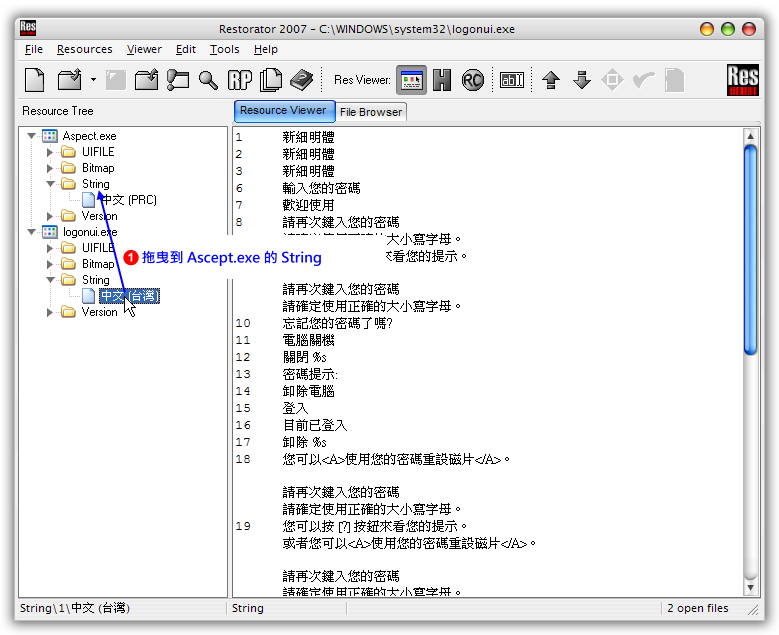Expand Bitmap folder under logonui.exe
The width and height of the screenshot is (779, 635).
[50, 264]
